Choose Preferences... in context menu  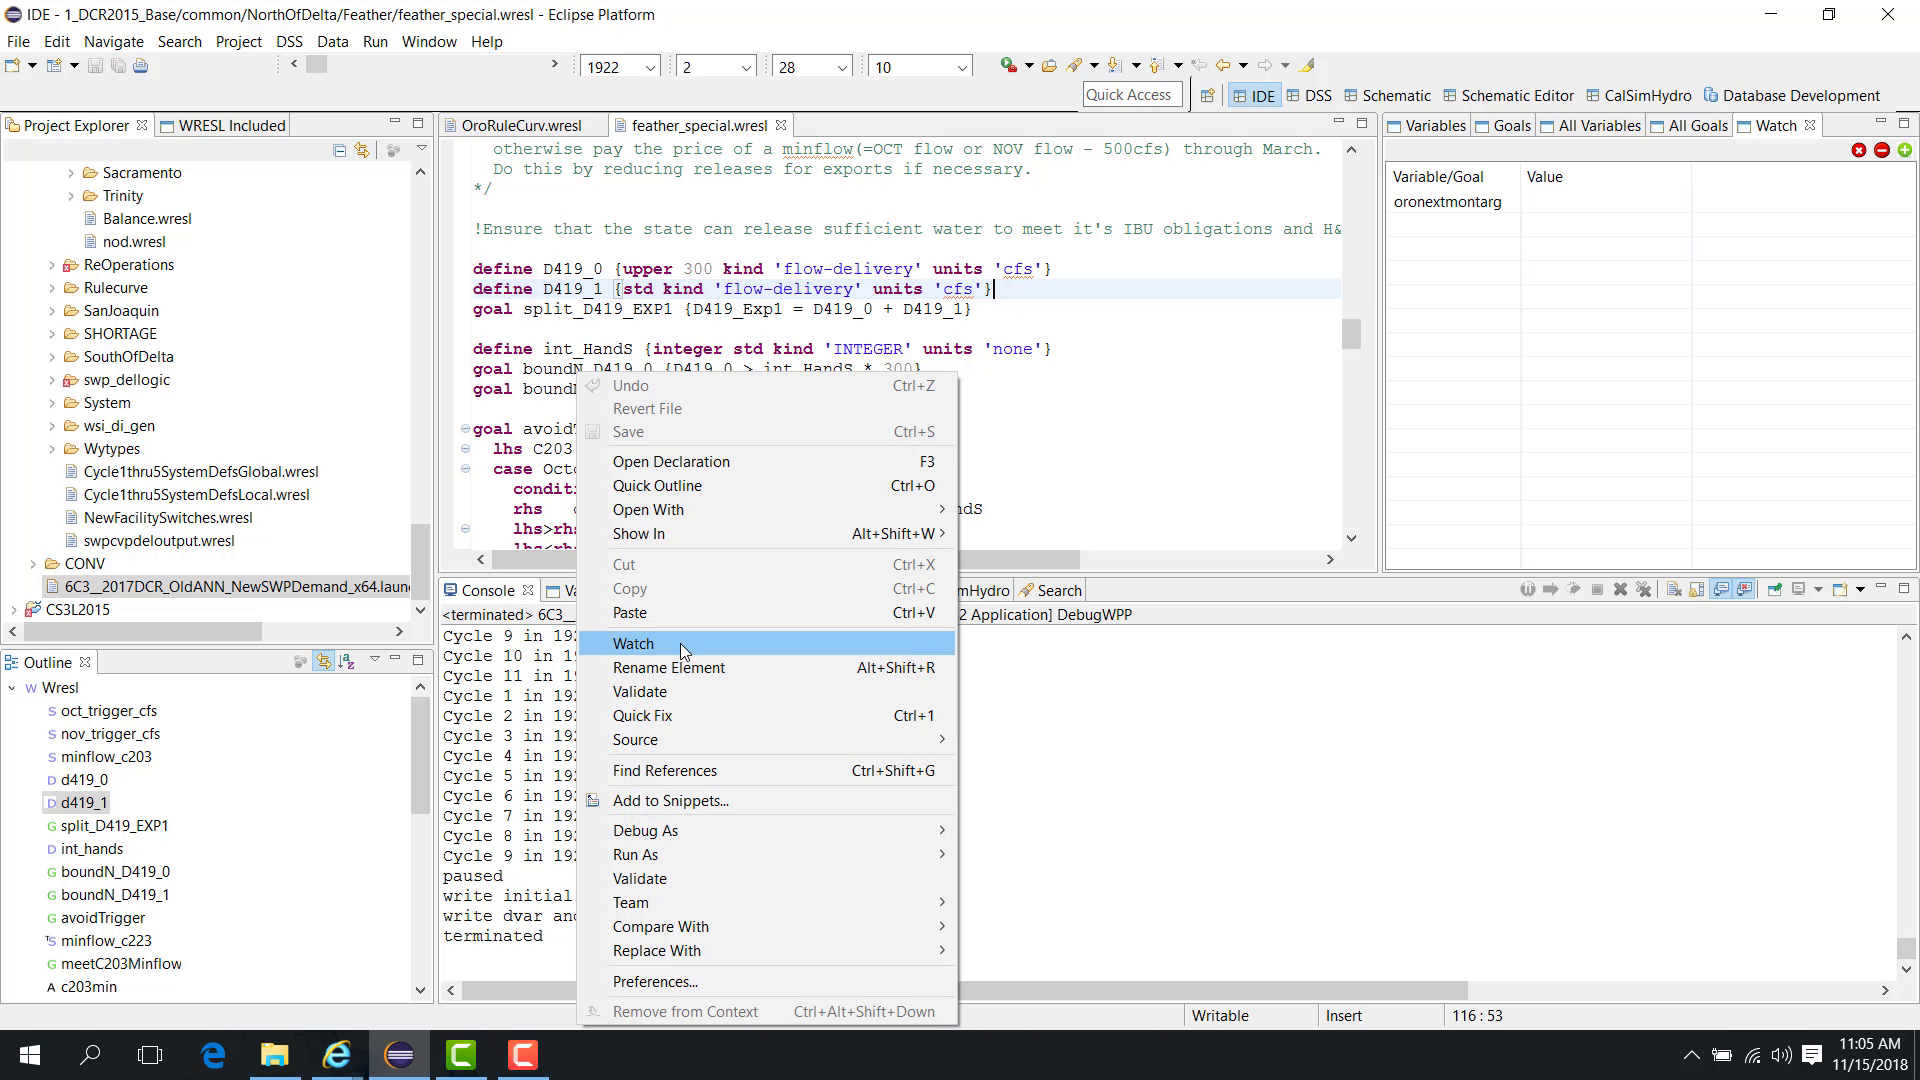768,982
